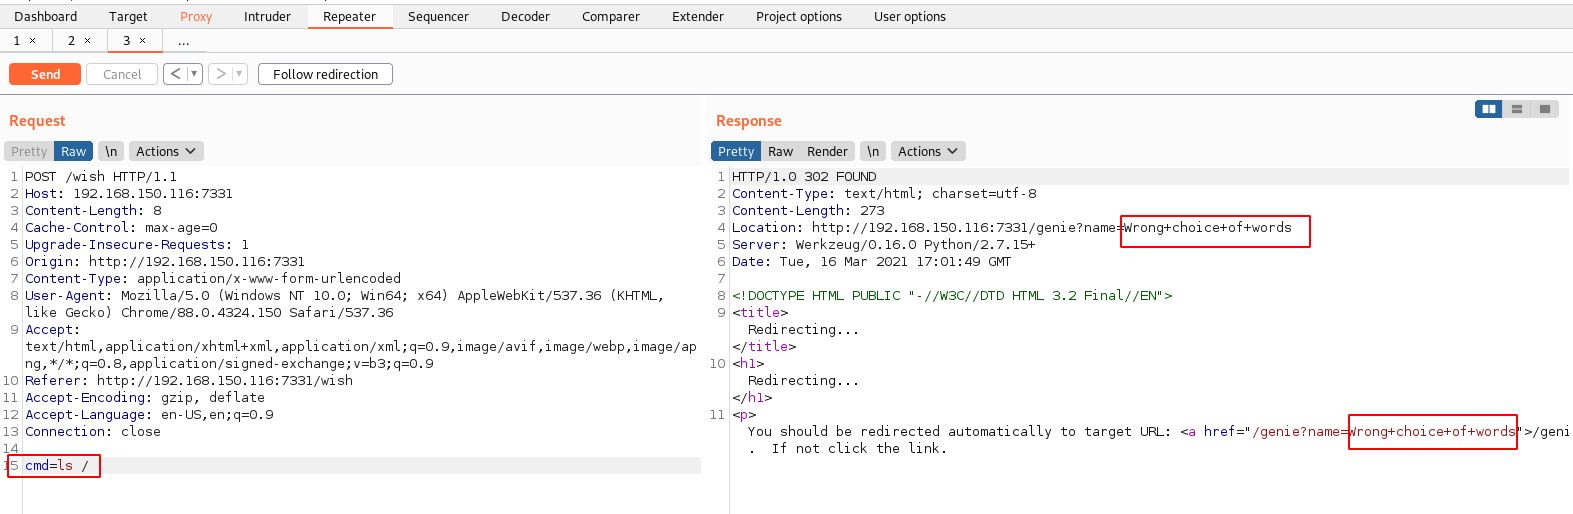Switch to the Decoder tab
The height and width of the screenshot is (514, 1573).
(525, 17)
